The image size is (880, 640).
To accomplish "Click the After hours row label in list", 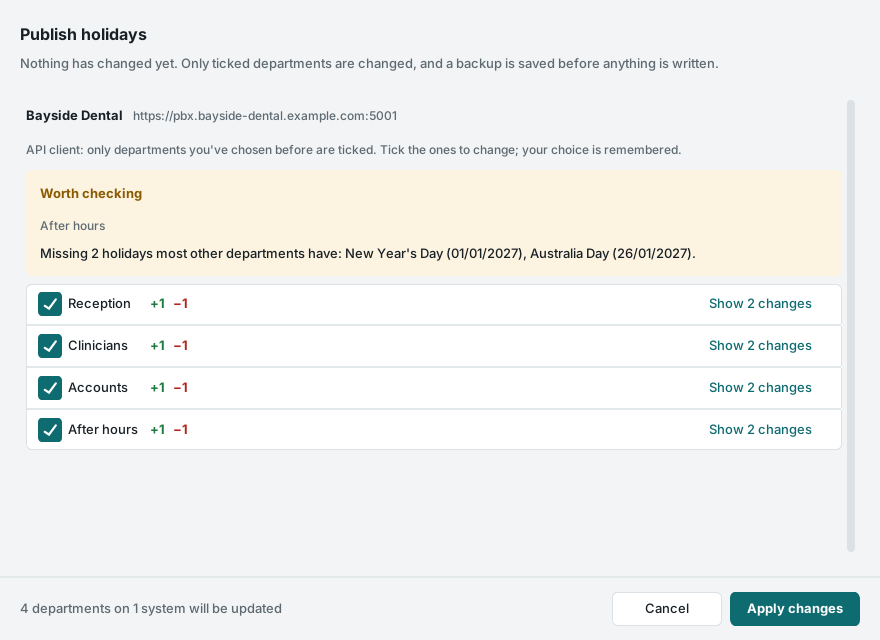I will (103, 430).
